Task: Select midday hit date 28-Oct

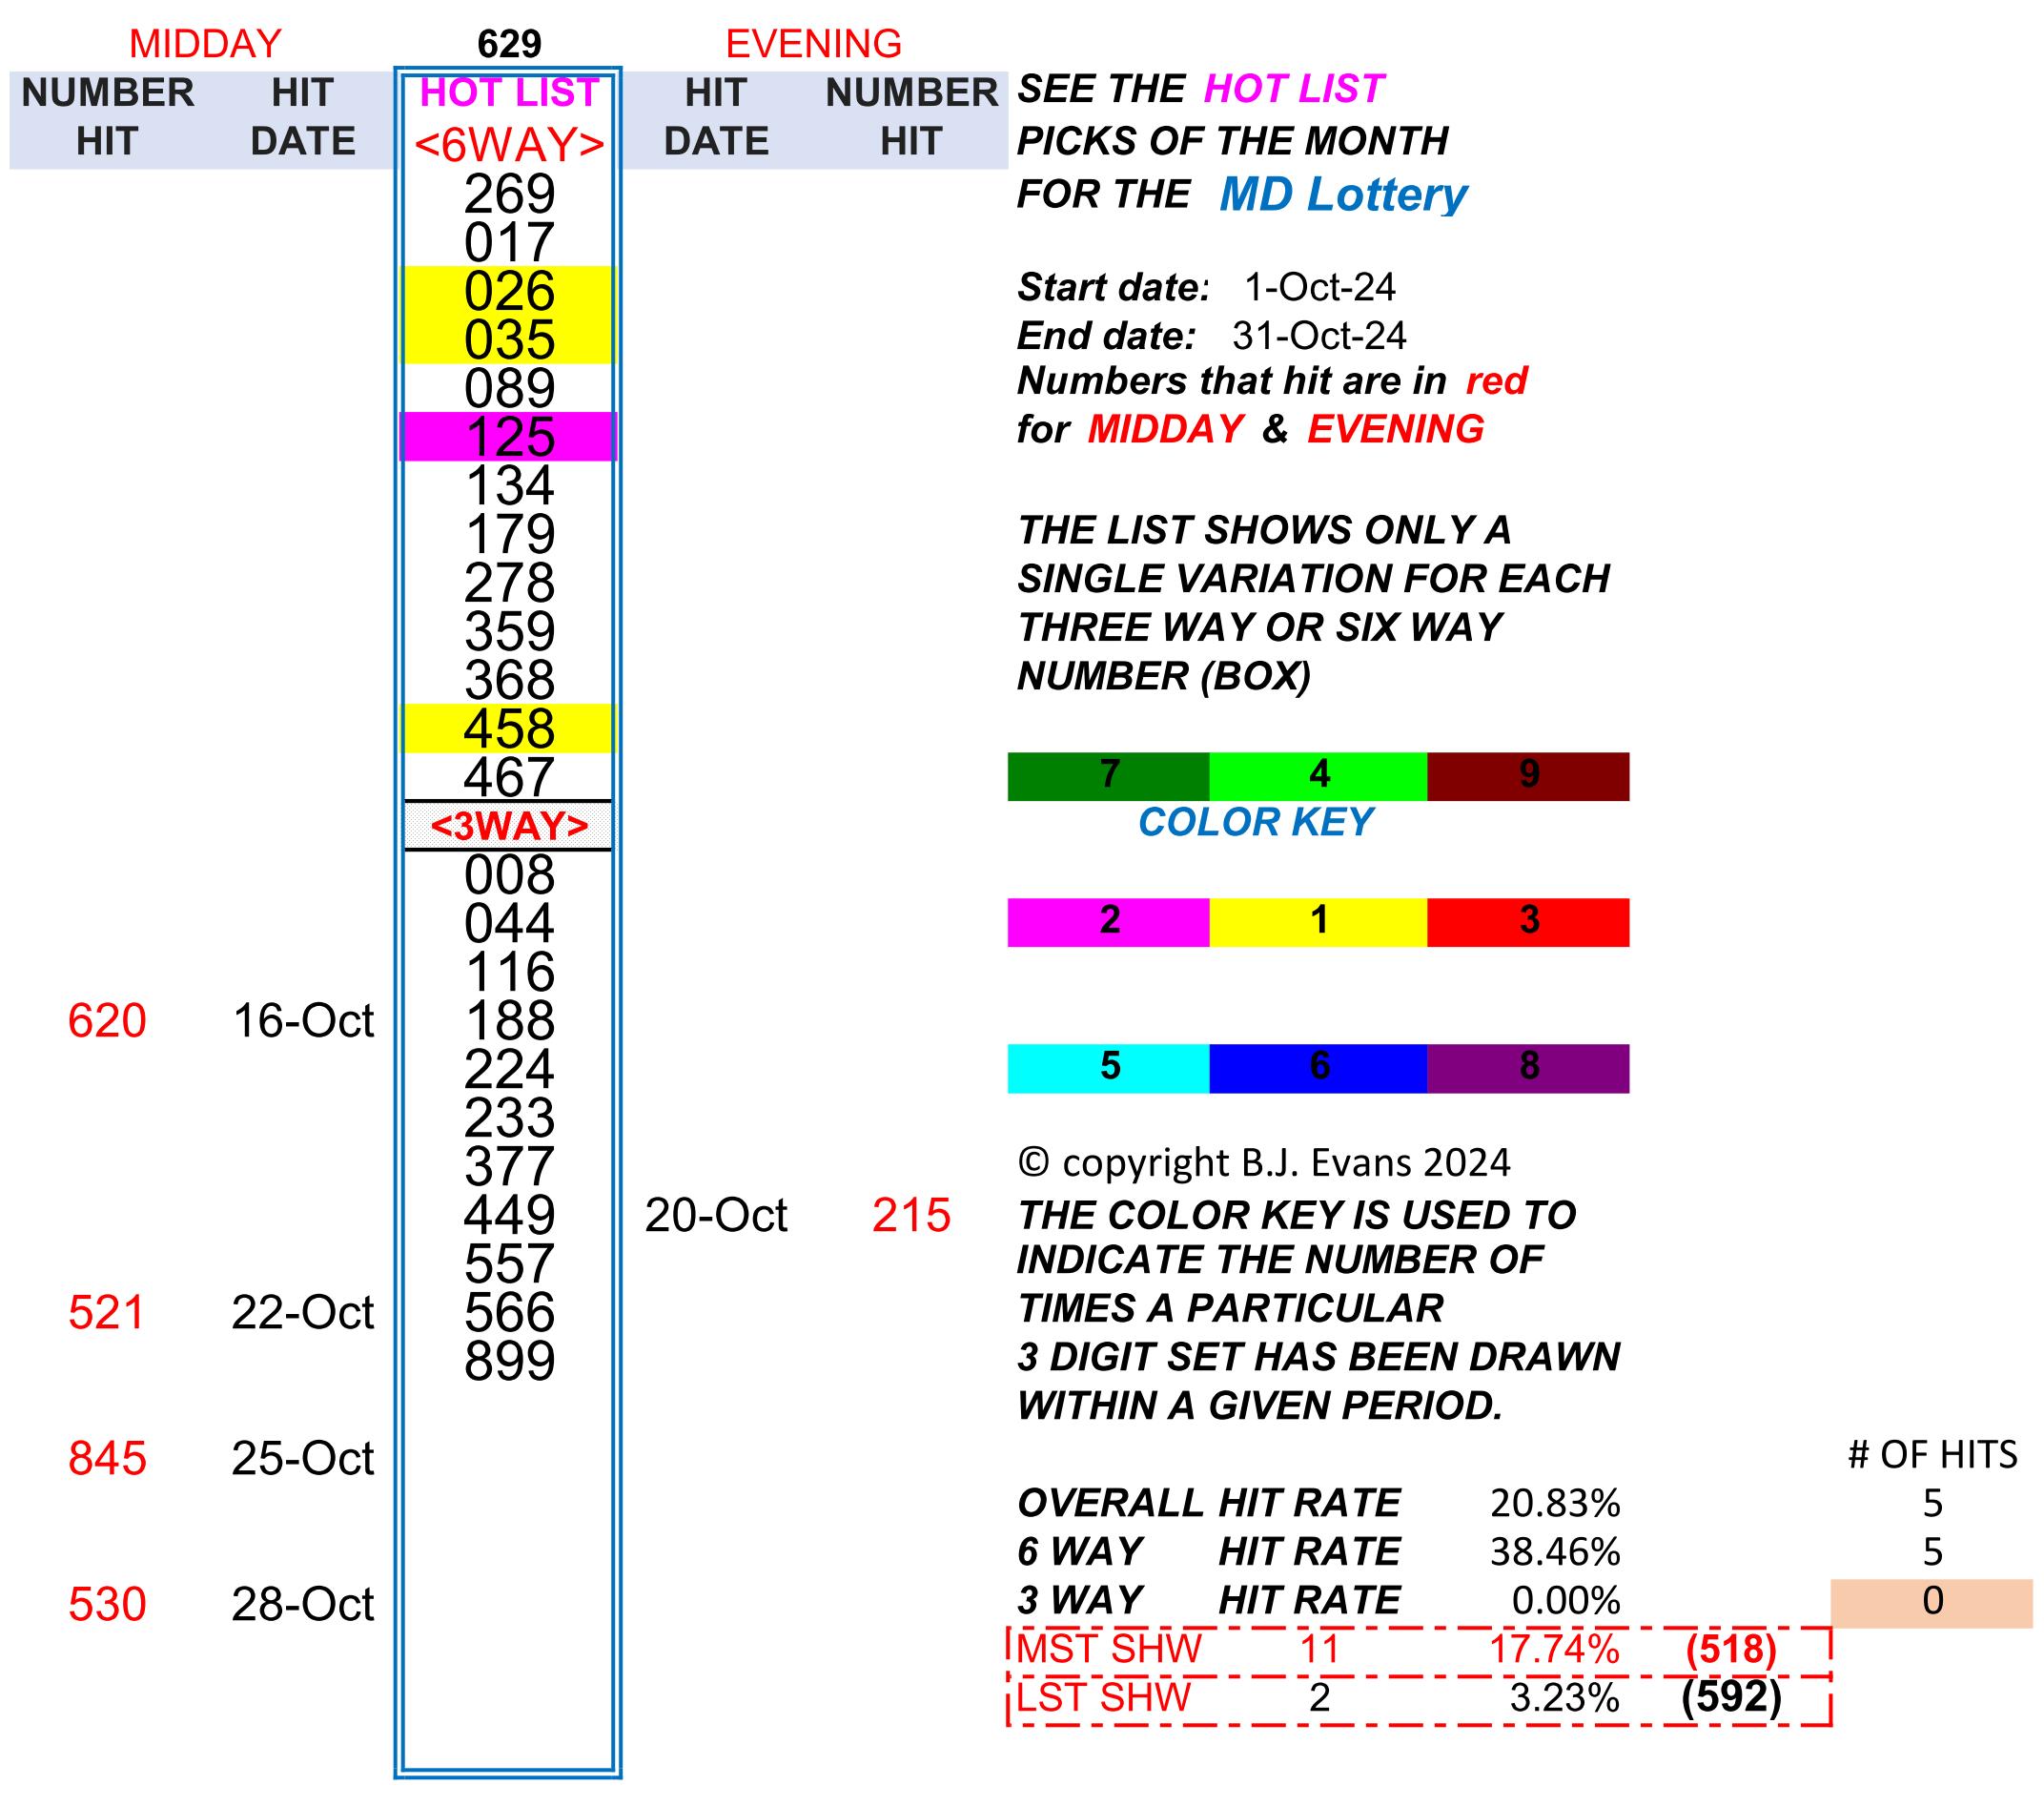Action: [303, 1604]
